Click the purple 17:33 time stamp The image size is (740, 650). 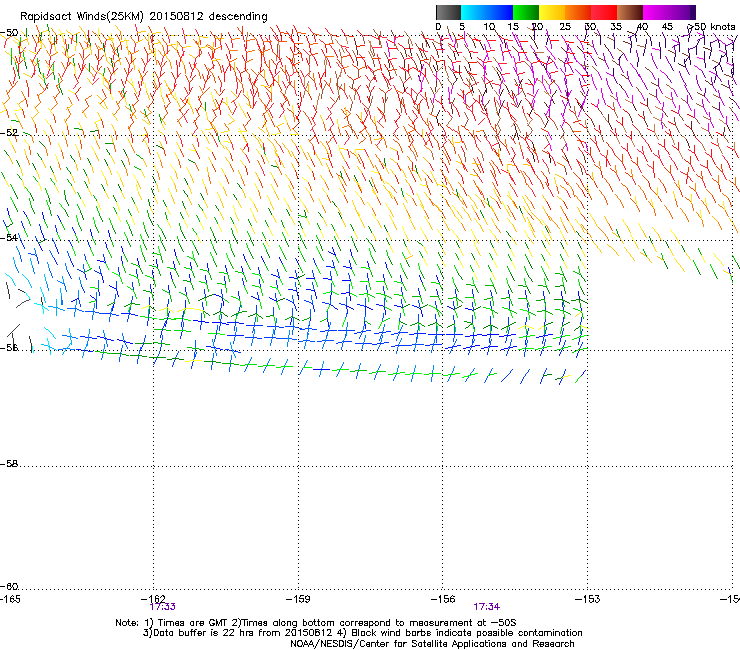point(162,607)
